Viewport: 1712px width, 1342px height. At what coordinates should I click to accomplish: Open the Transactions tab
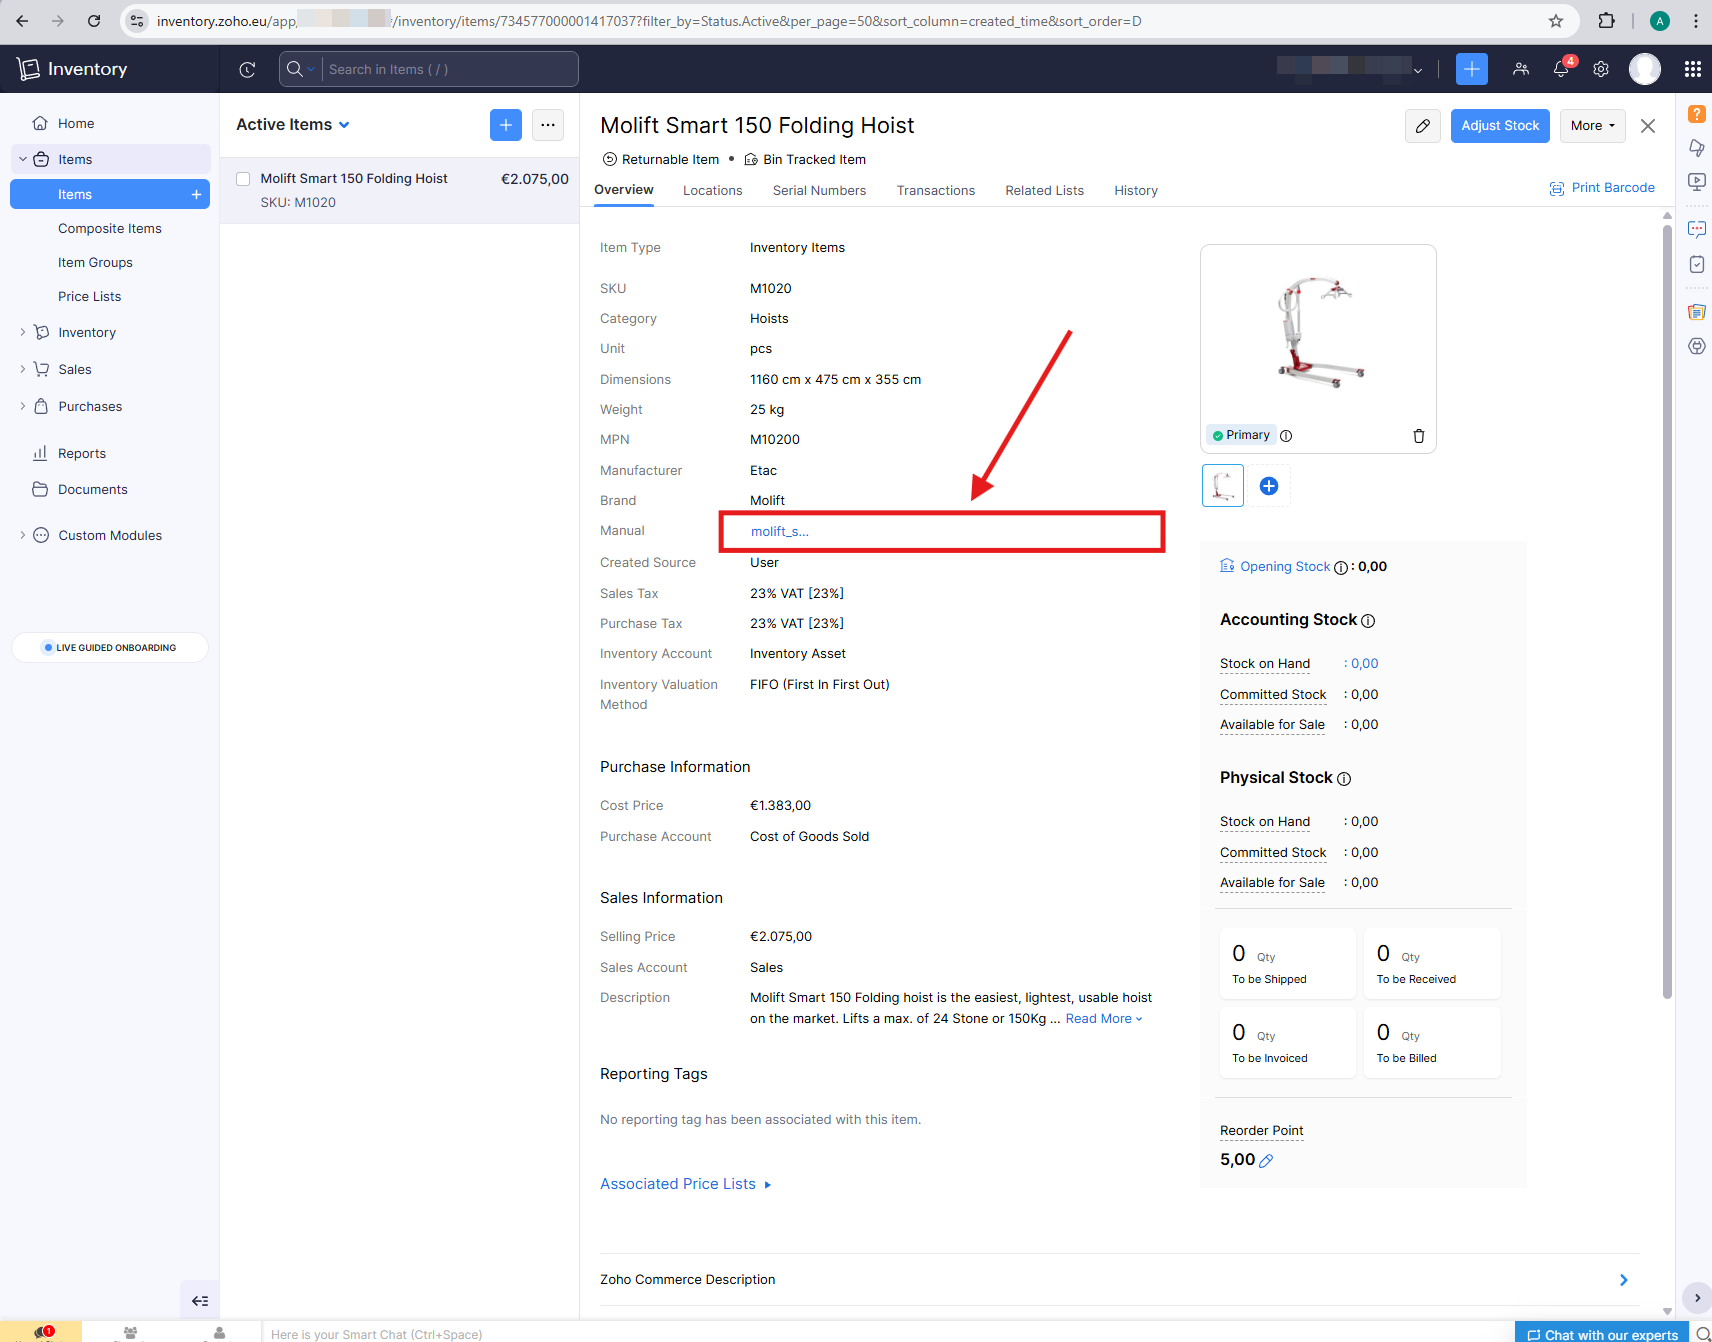click(935, 190)
